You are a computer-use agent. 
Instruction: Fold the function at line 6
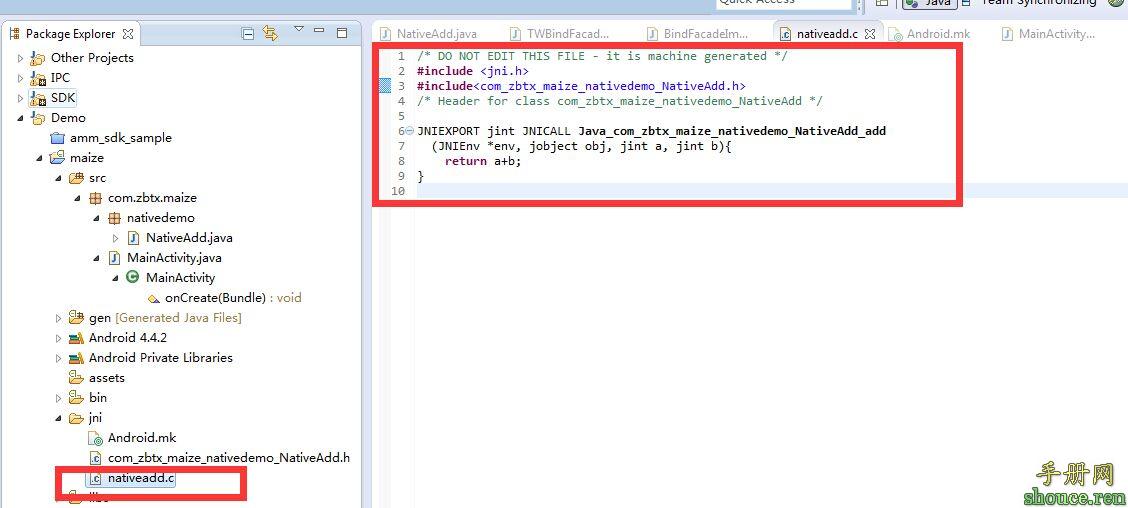coord(410,131)
